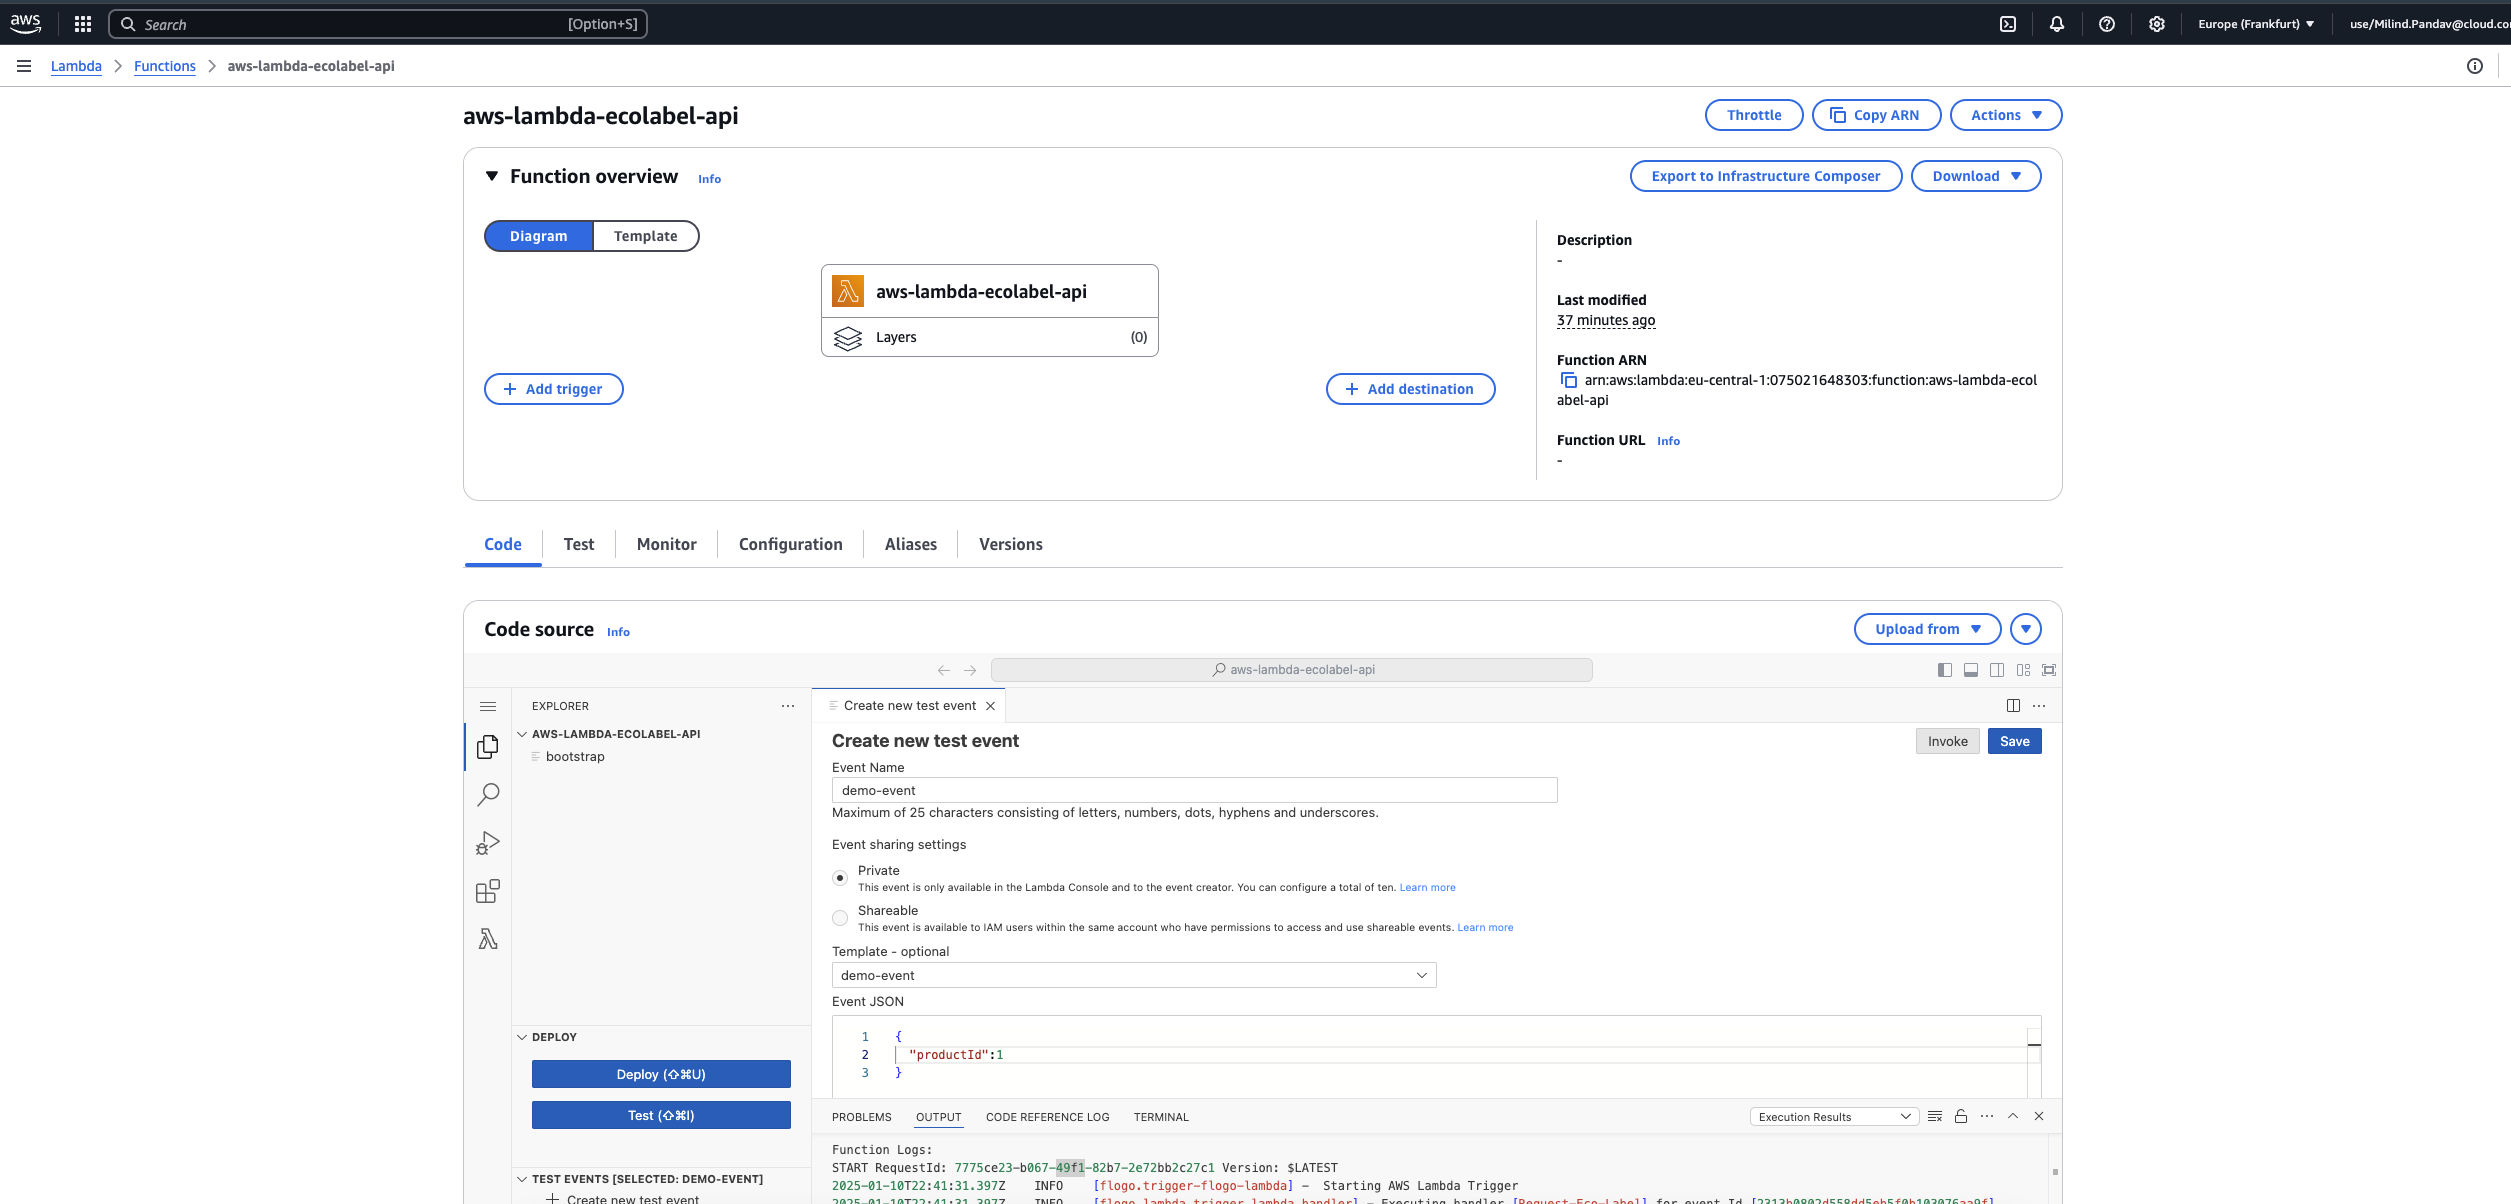Copy the Function ARN with the copy icon
The height and width of the screenshot is (1204, 2511).
1568,380
